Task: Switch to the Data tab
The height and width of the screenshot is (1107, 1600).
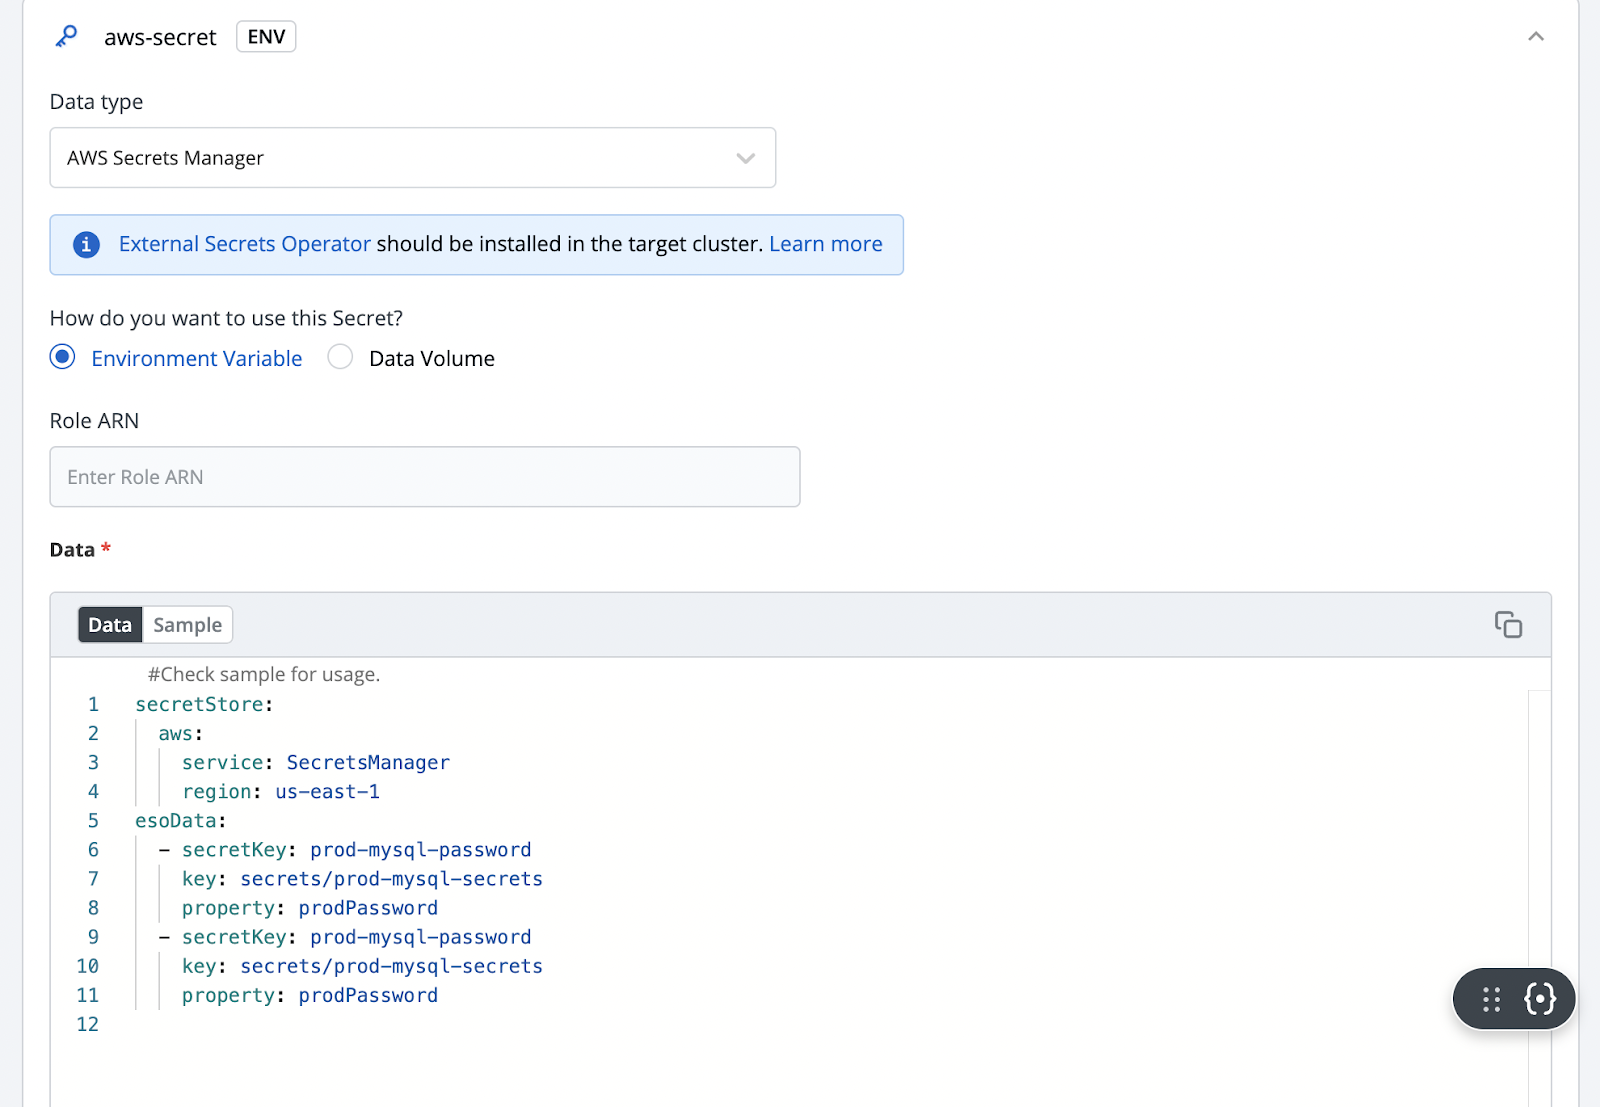Action: [x=110, y=625]
